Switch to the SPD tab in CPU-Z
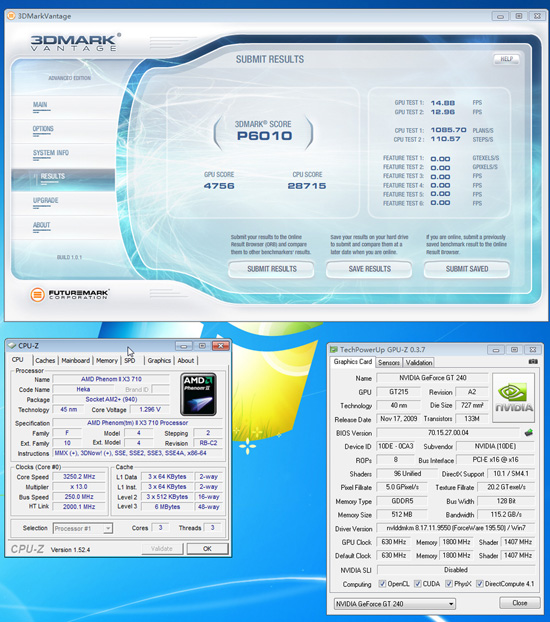This screenshot has width=550, height=622. (x=130, y=360)
